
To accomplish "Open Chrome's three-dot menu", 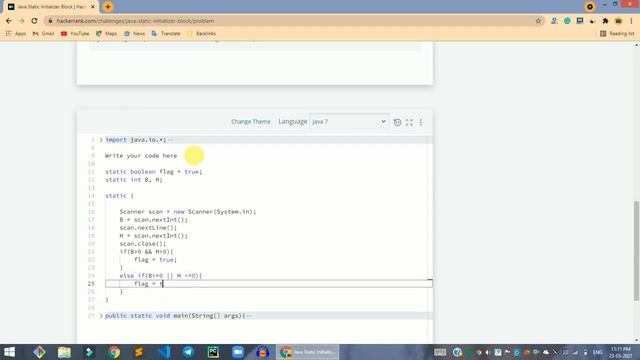I will pos(631,21).
